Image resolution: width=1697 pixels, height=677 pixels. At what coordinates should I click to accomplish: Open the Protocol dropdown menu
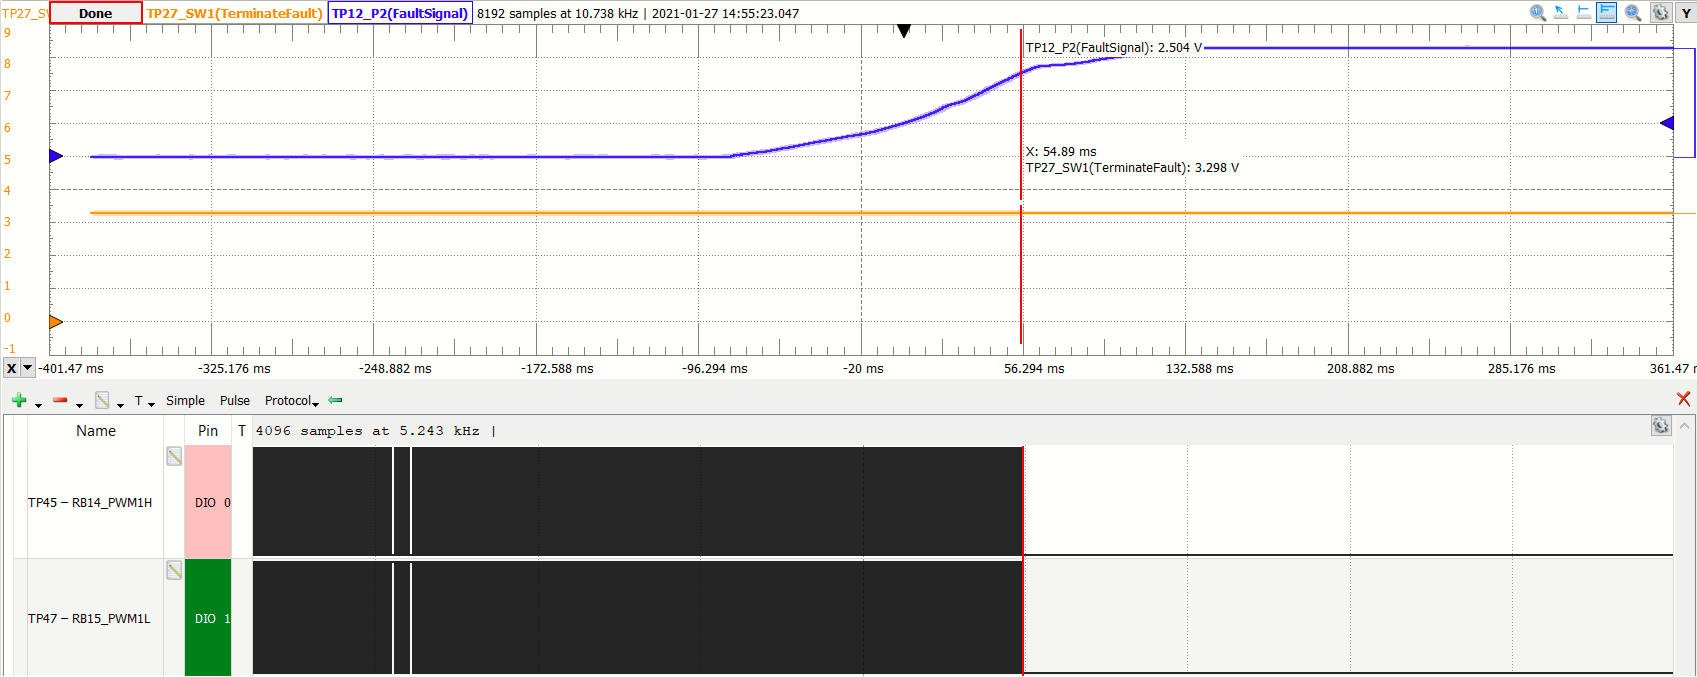pos(291,400)
